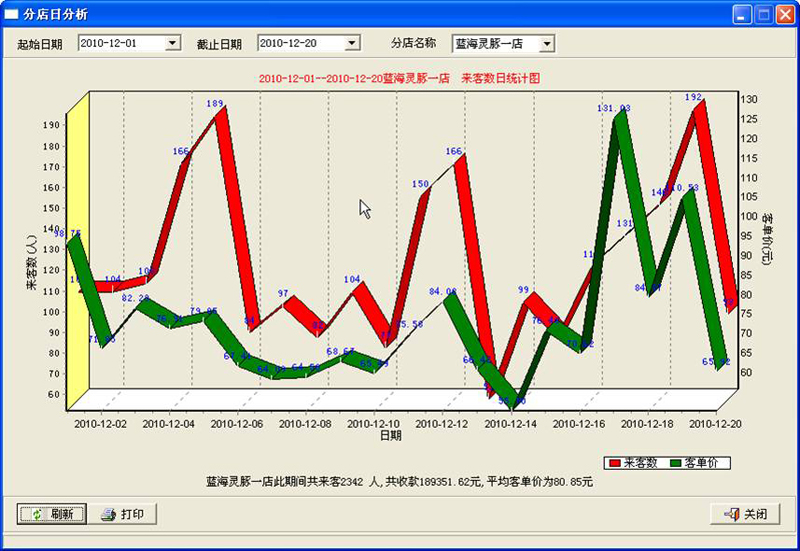
Task: Click the x-axis label 2010-12-06
Action: point(237,424)
